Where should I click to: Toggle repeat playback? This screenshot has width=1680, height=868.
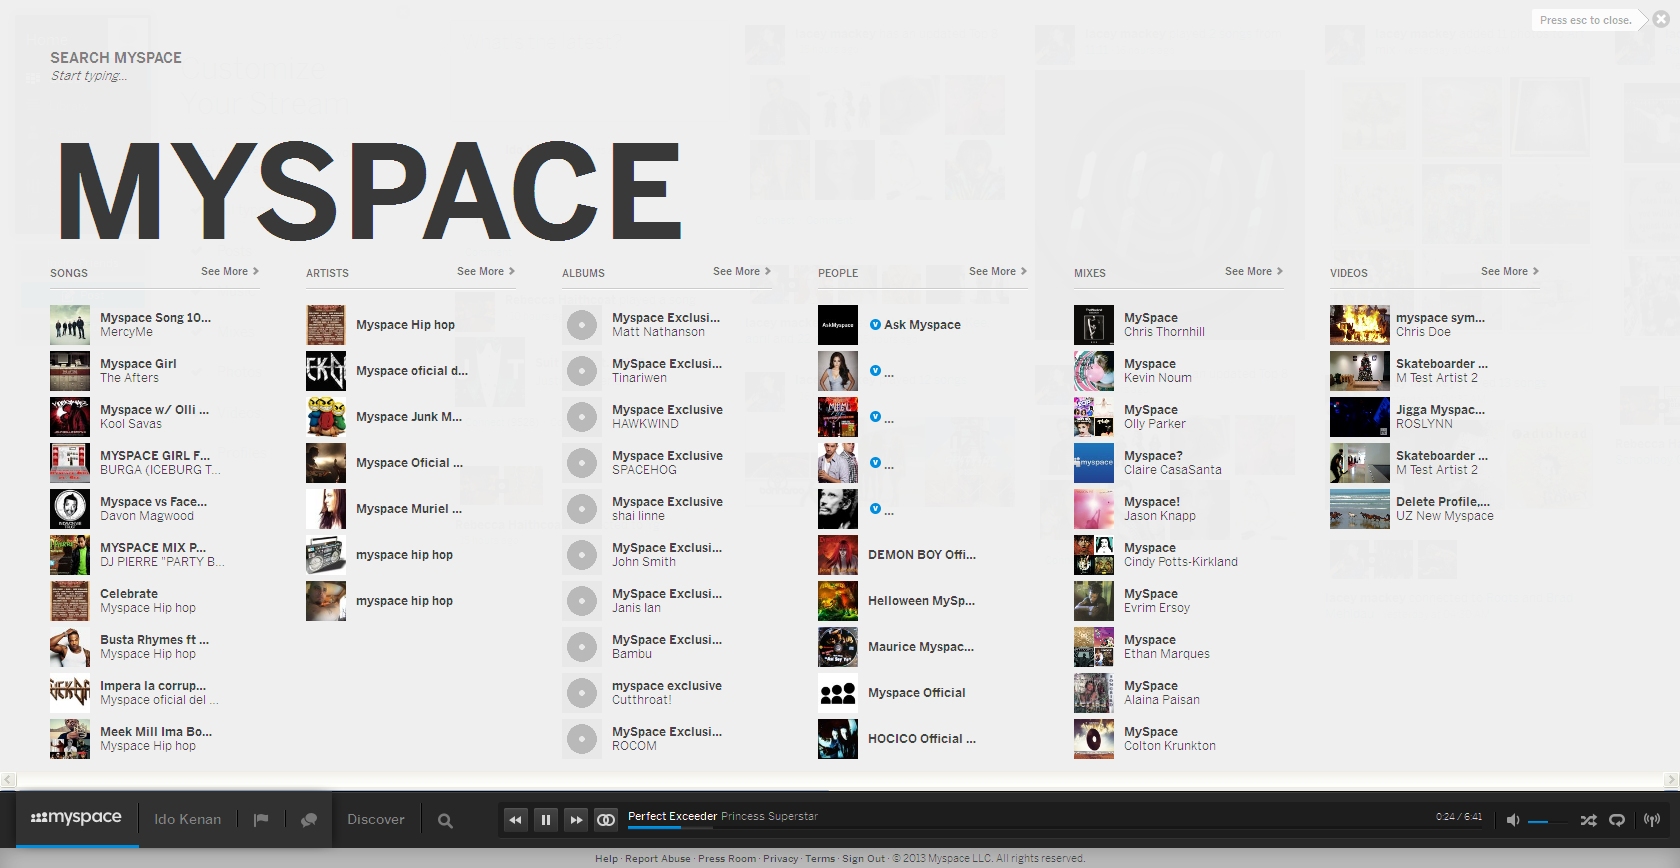click(1617, 820)
